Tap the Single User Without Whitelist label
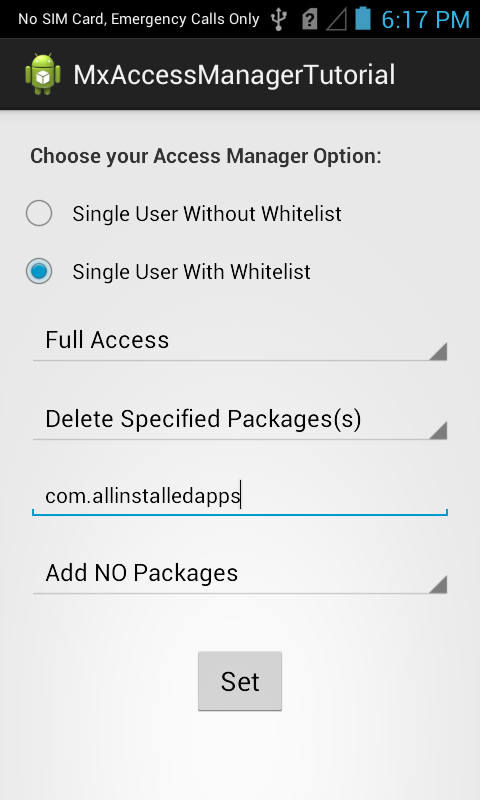This screenshot has height=800, width=480. pyautogui.click(x=207, y=214)
